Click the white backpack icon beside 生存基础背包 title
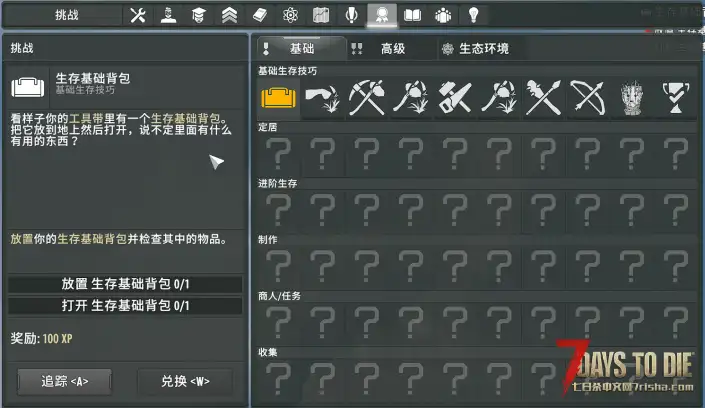Screen dimensions: 705x408 pyautogui.click(x=27, y=87)
